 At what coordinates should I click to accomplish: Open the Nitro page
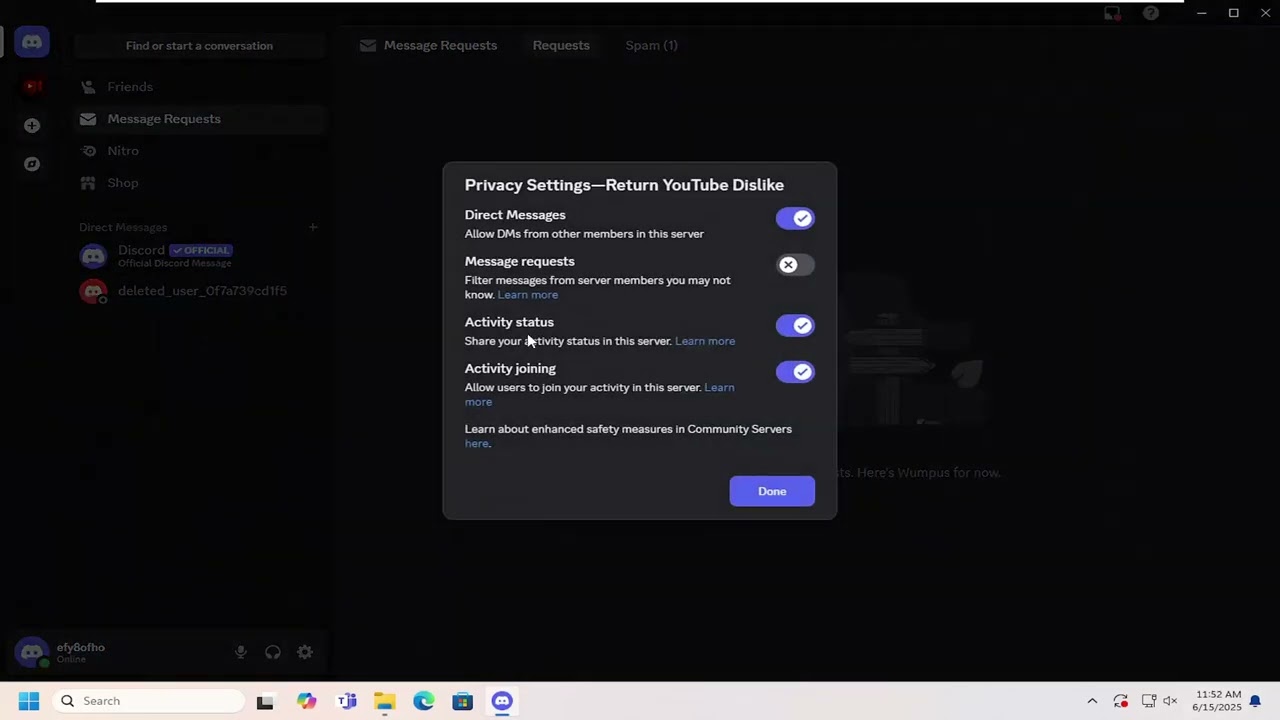[200, 151]
